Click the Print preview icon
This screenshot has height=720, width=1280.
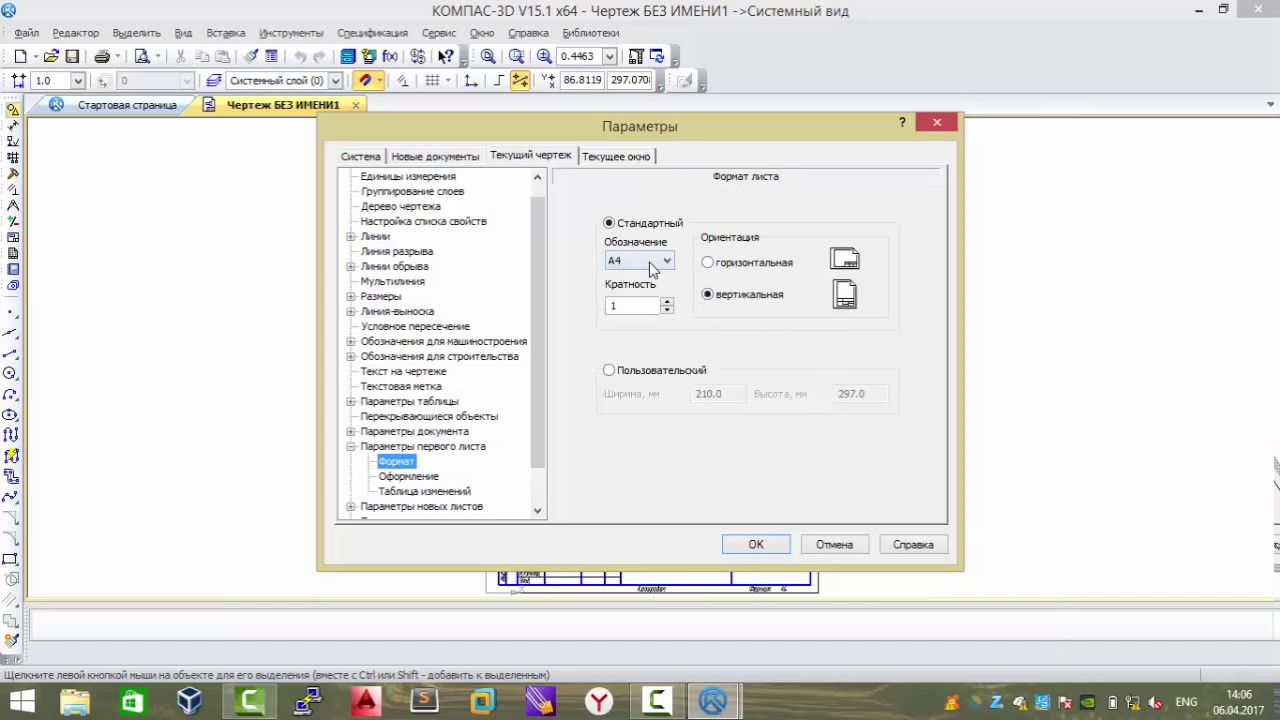pos(142,57)
